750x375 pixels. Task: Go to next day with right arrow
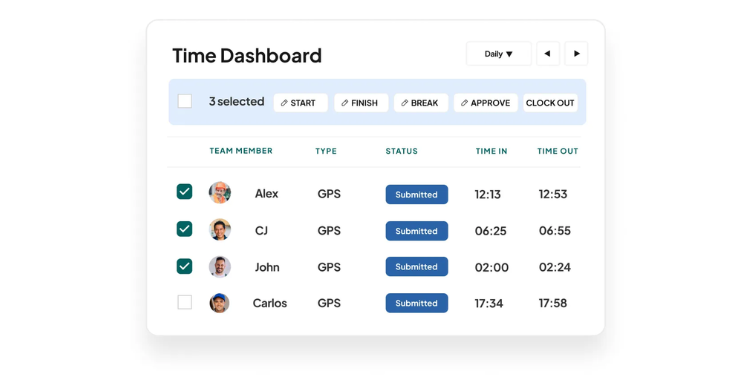(x=576, y=54)
